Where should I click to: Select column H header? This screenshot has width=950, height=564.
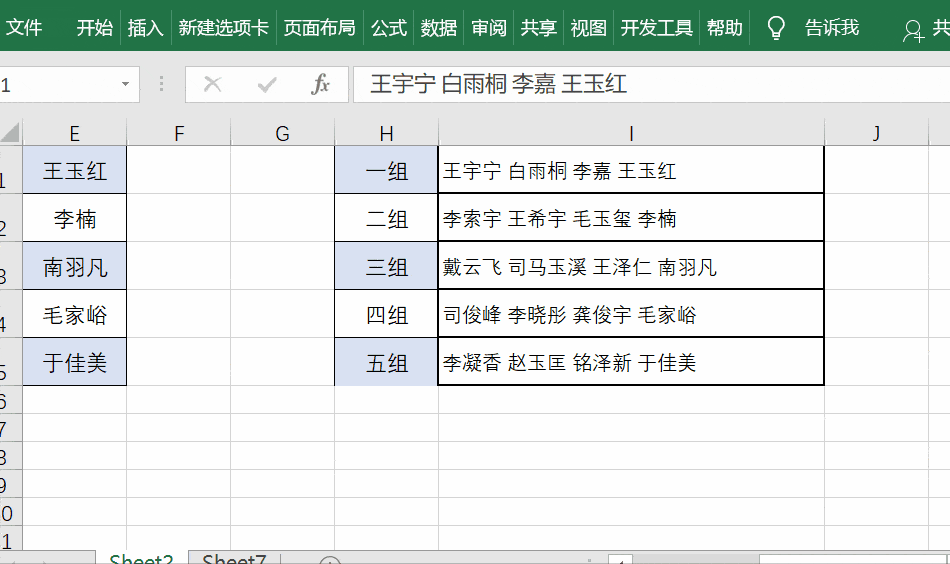386,134
